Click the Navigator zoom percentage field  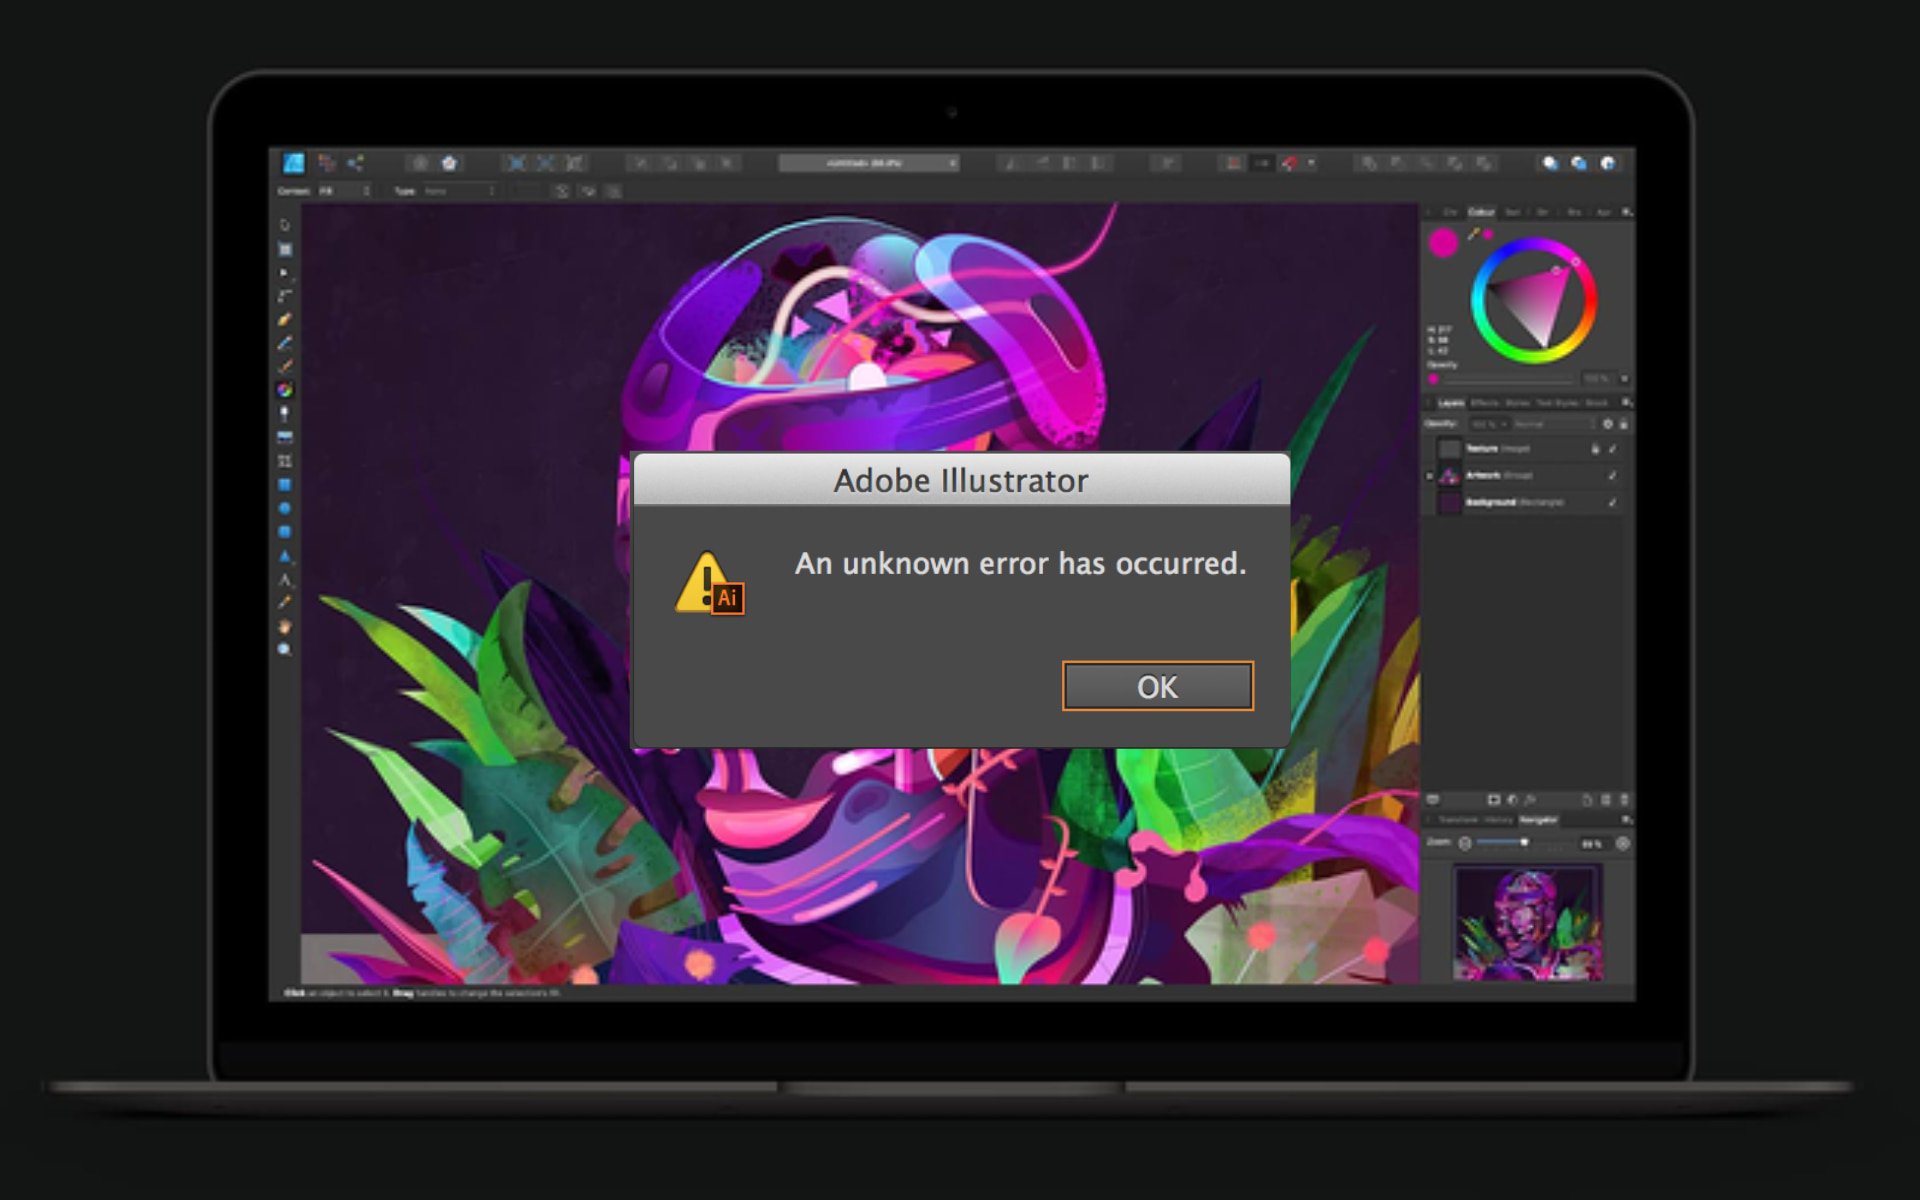[x=1596, y=844]
